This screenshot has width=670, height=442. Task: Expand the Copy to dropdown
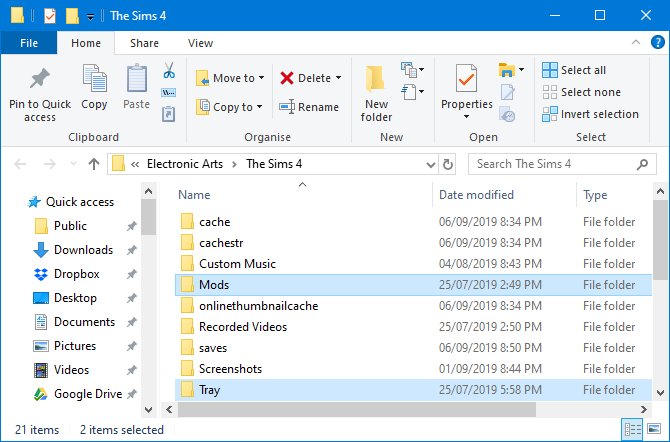[260, 107]
